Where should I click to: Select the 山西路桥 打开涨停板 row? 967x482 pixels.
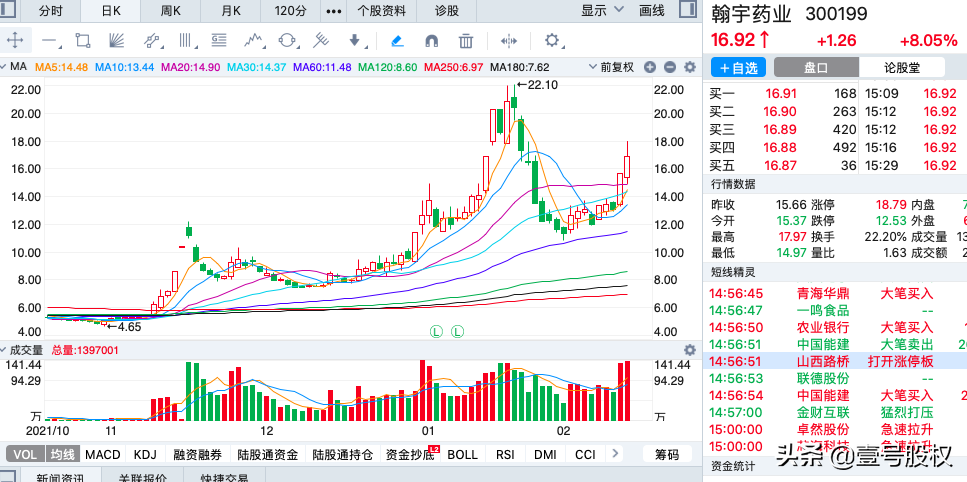tap(835, 361)
